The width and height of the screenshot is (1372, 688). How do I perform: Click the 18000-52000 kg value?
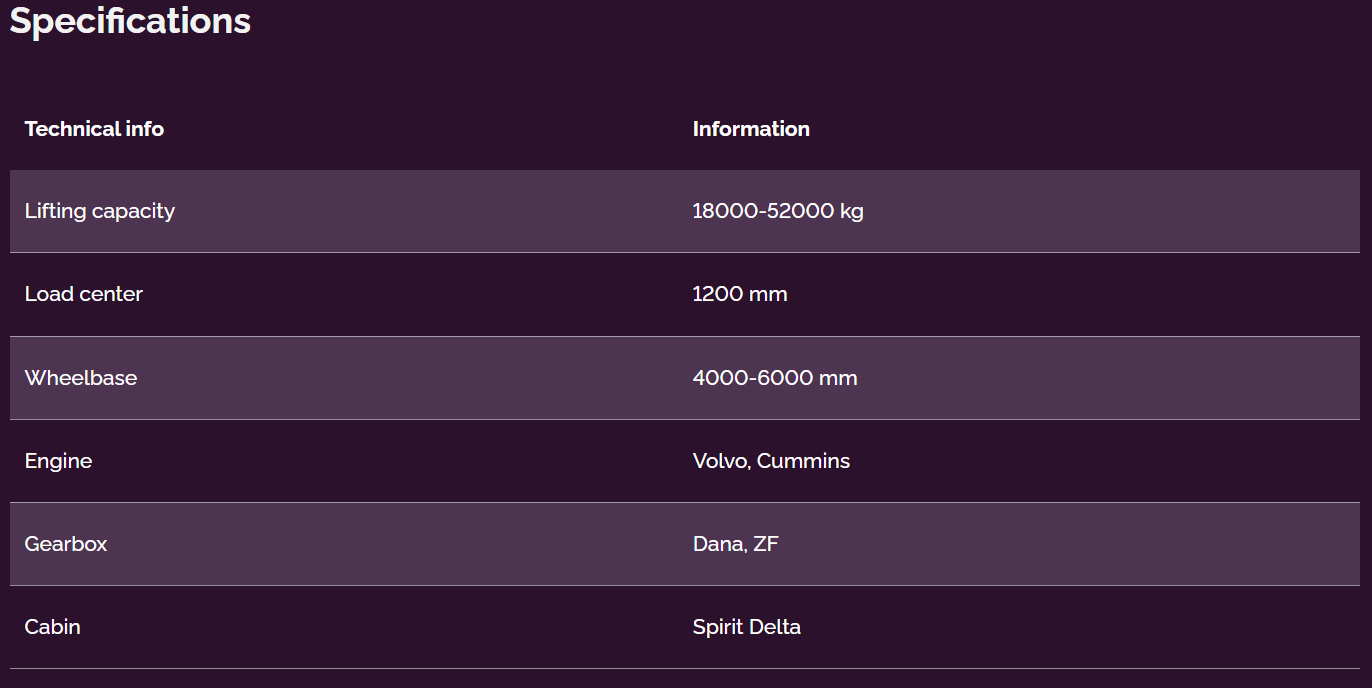click(x=778, y=211)
